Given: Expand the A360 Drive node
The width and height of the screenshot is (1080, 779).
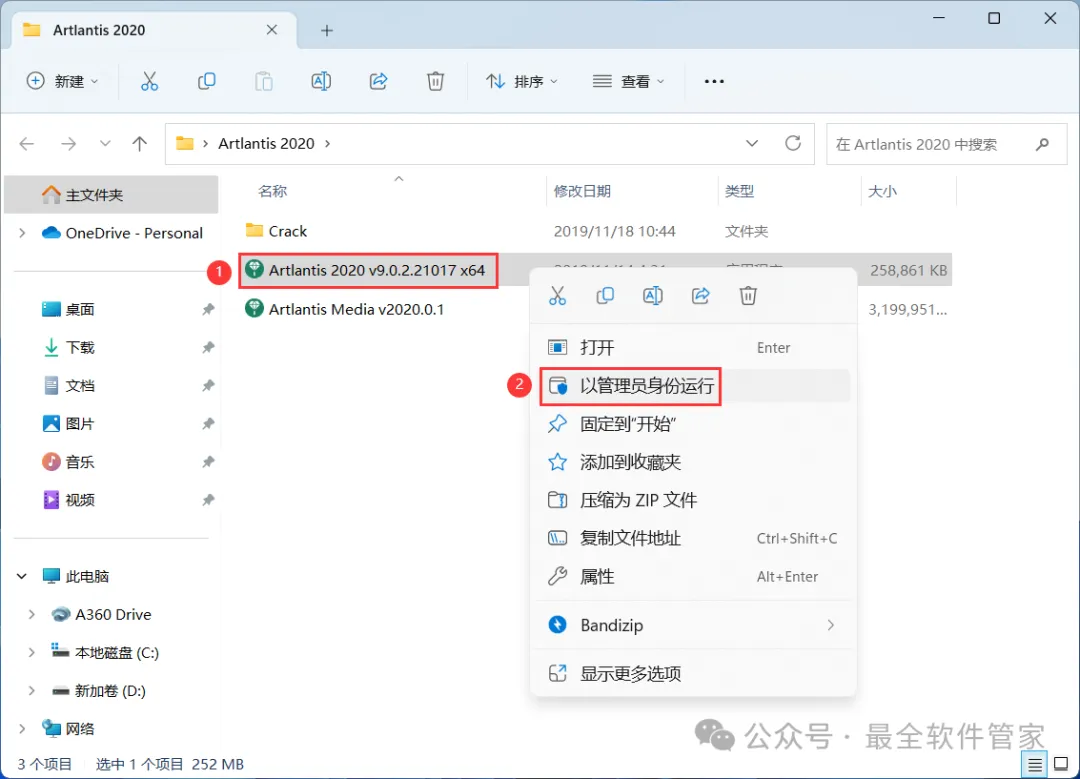Looking at the screenshot, I should (x=32, y=614).
